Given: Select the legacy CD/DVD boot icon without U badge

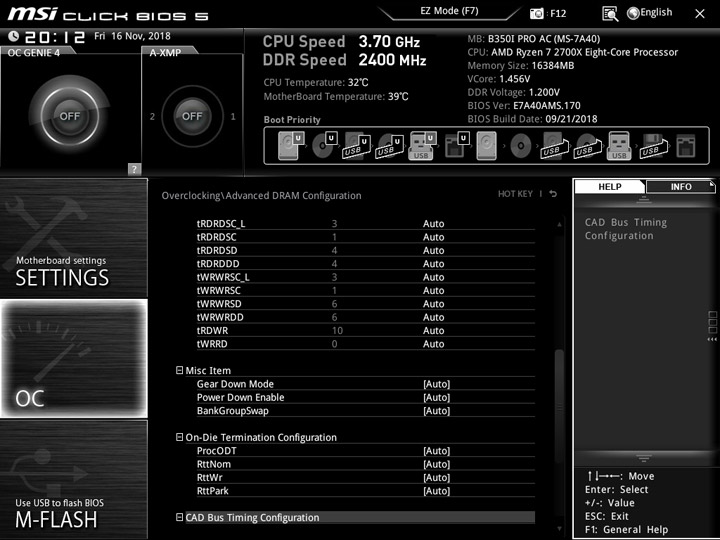Looking at the screenshot, I should tap(520, 146).
